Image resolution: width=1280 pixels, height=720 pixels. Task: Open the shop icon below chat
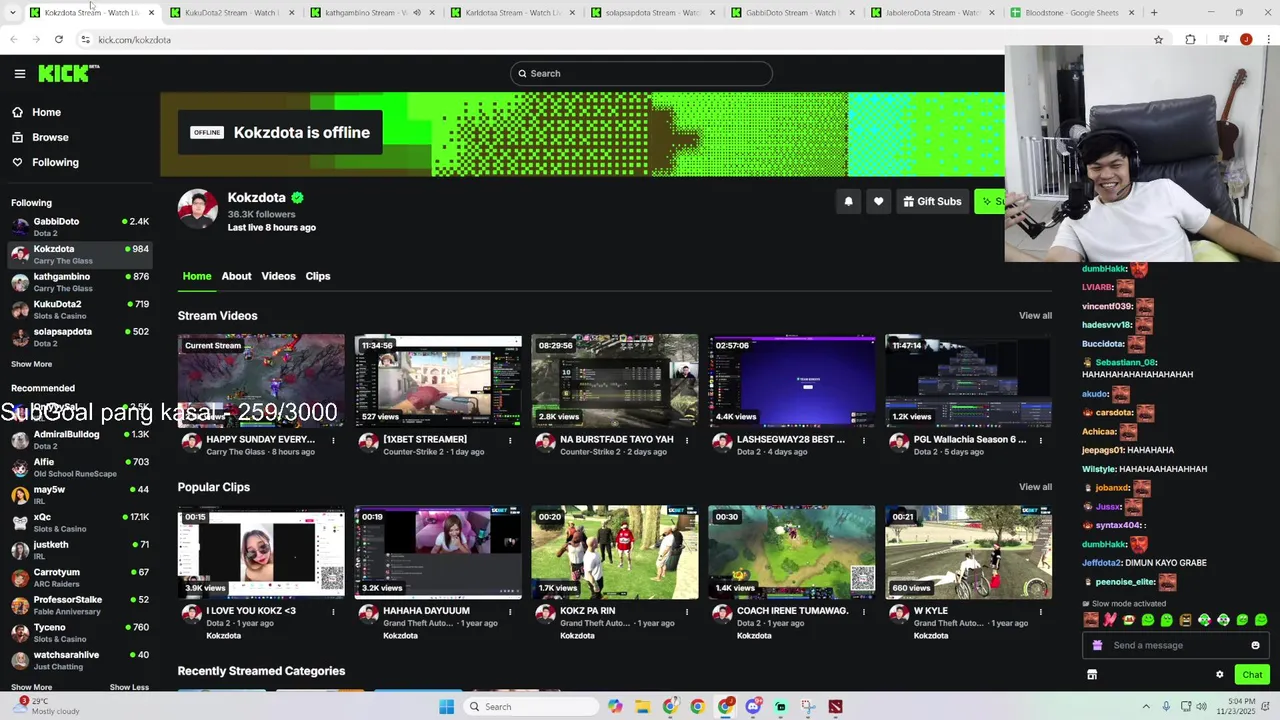1092,675
